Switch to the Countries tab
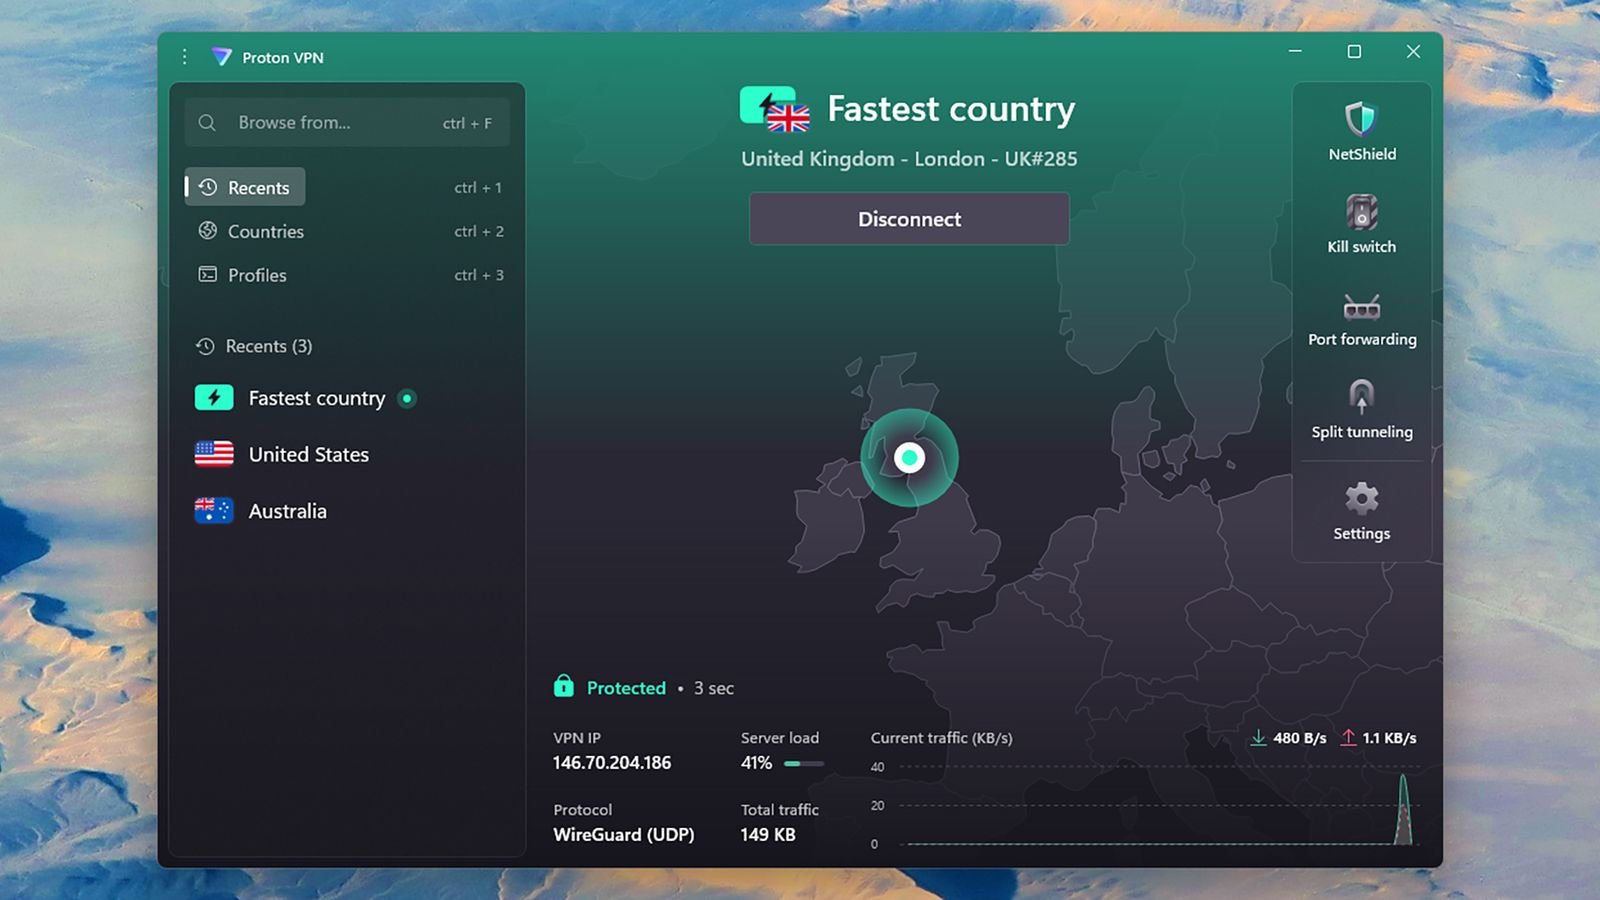The width and height of the screenshot is (1600, 900). point(265,231)
